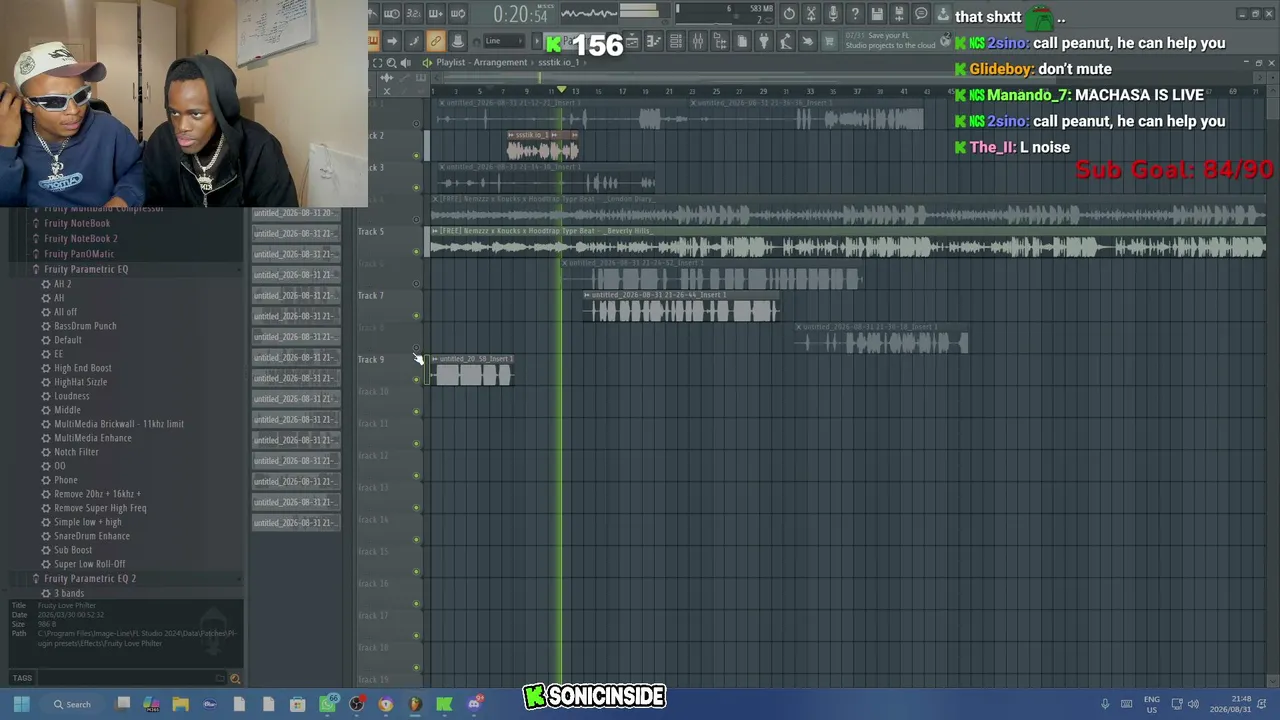Open the one-click audio recording microphone icon
Screen dimensions: 1280x720
point(833,14)
